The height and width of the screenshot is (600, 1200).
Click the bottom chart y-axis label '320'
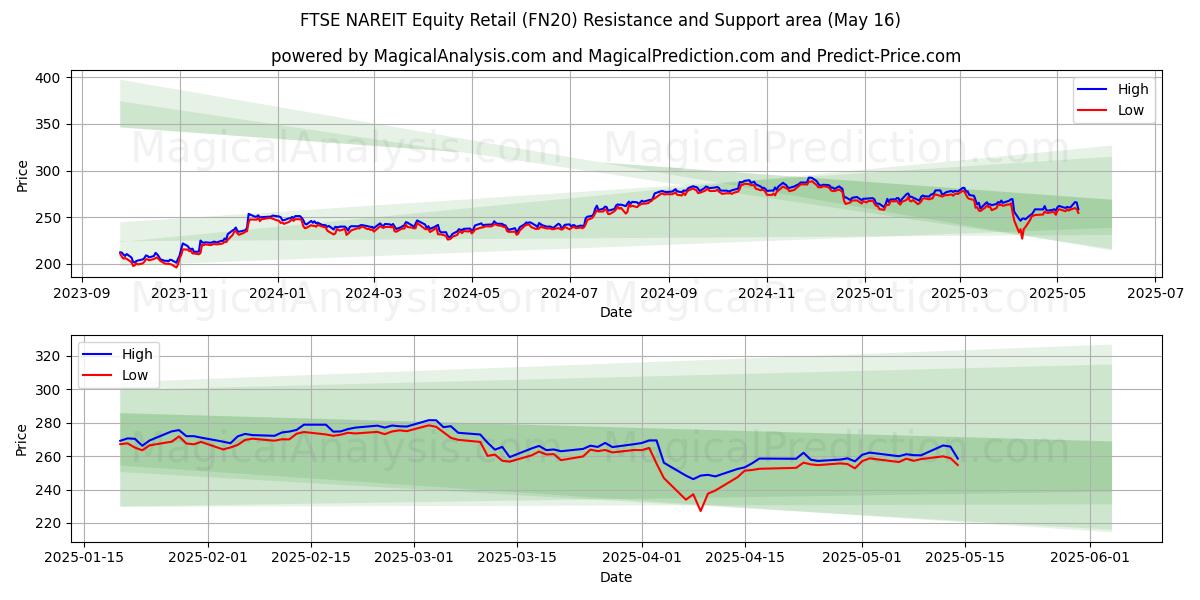point(50,356)
